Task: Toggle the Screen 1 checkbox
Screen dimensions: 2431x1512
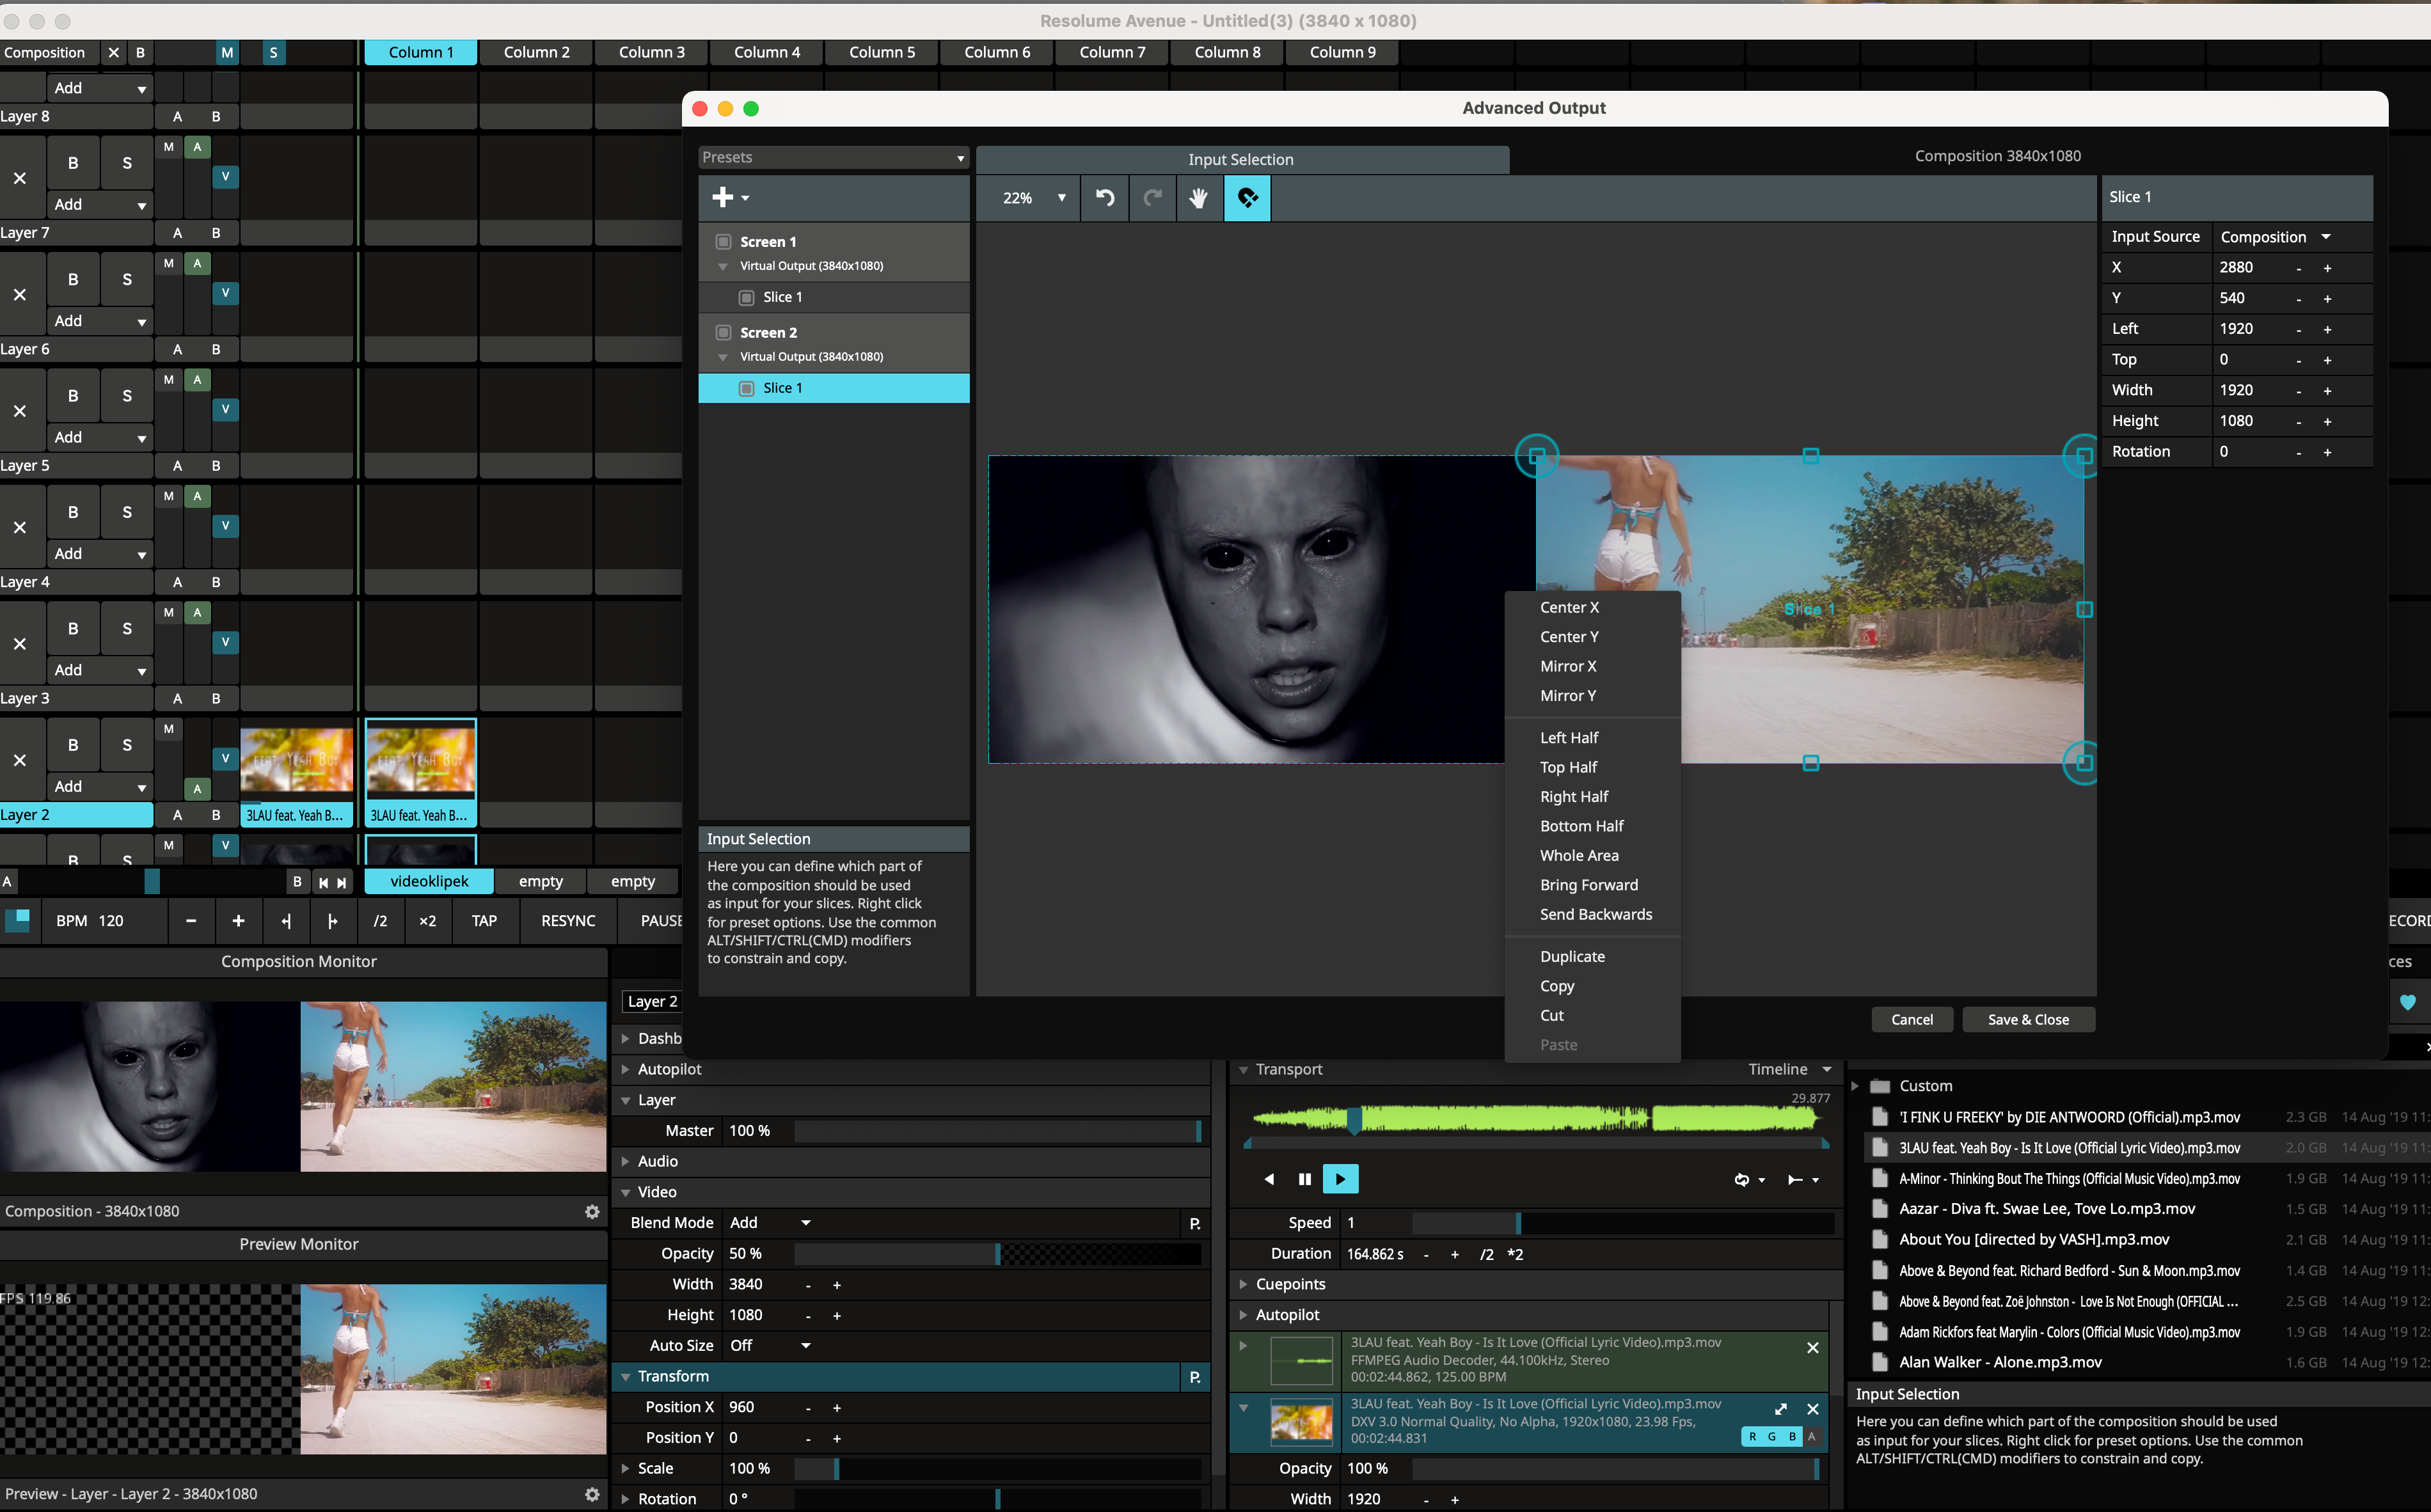Action: coord(723,242)
